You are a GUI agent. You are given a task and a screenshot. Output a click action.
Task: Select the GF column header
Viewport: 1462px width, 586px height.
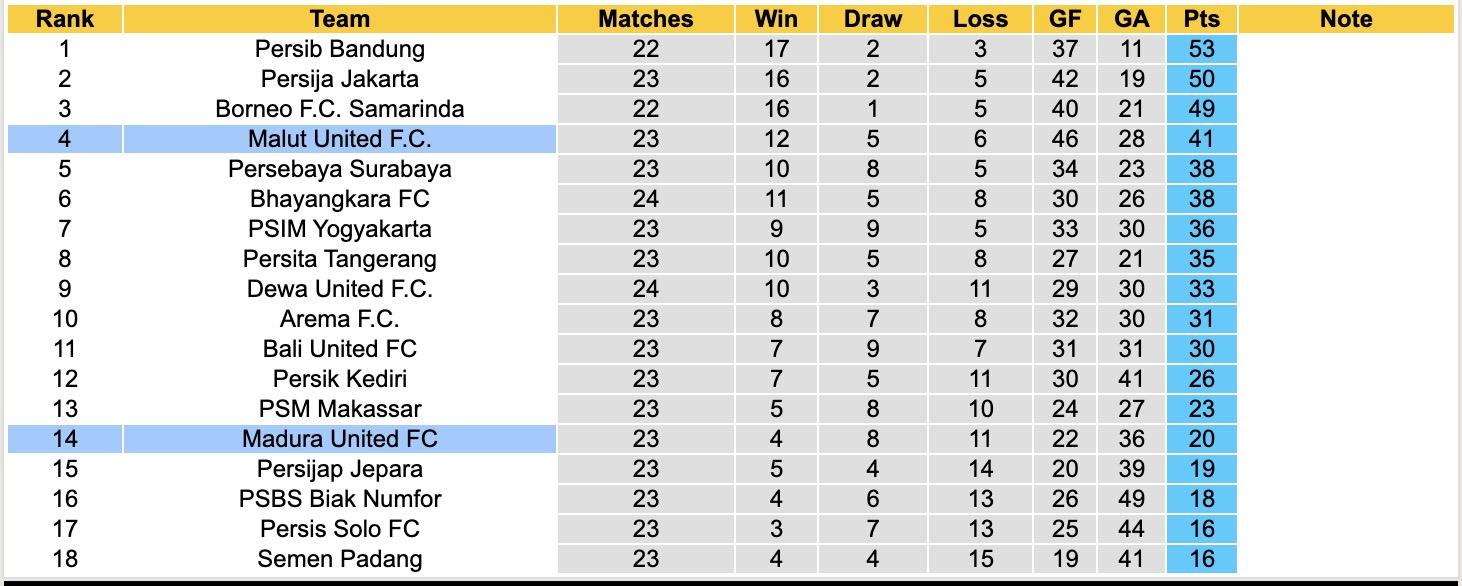tap(1065, 19)
